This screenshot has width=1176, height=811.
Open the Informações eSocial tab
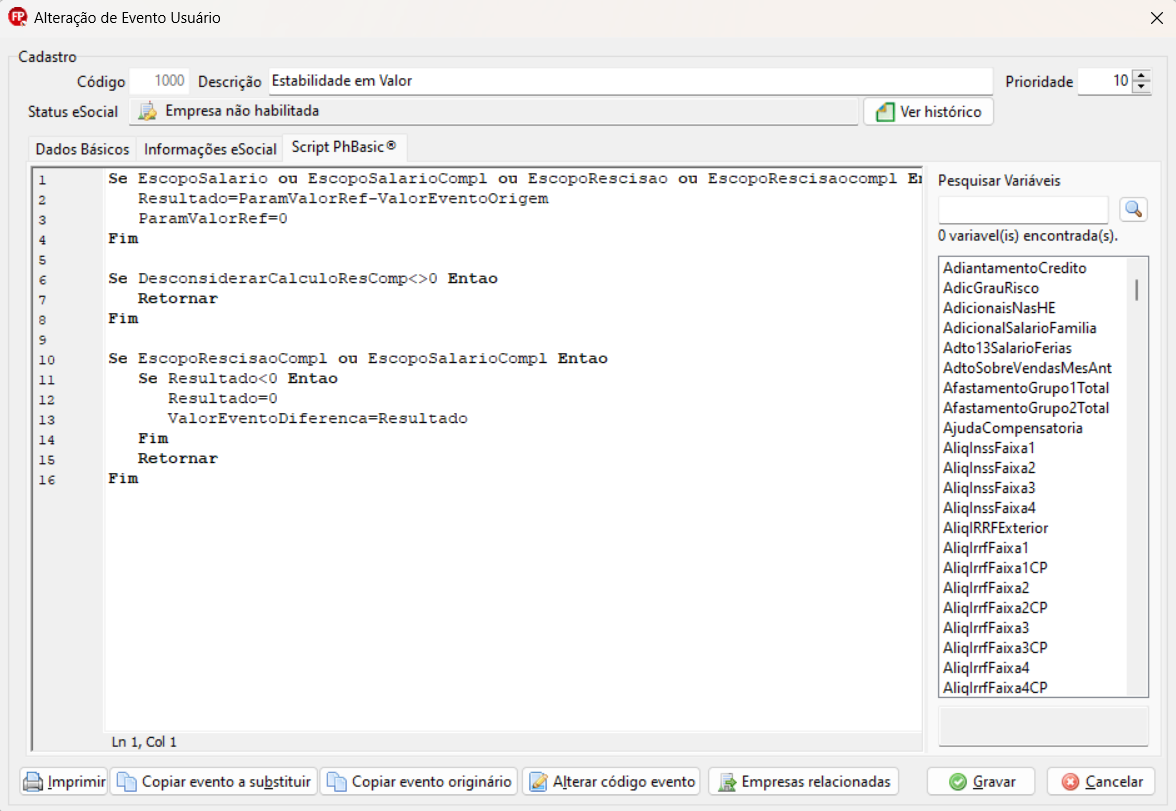click(x=210, y=149)
